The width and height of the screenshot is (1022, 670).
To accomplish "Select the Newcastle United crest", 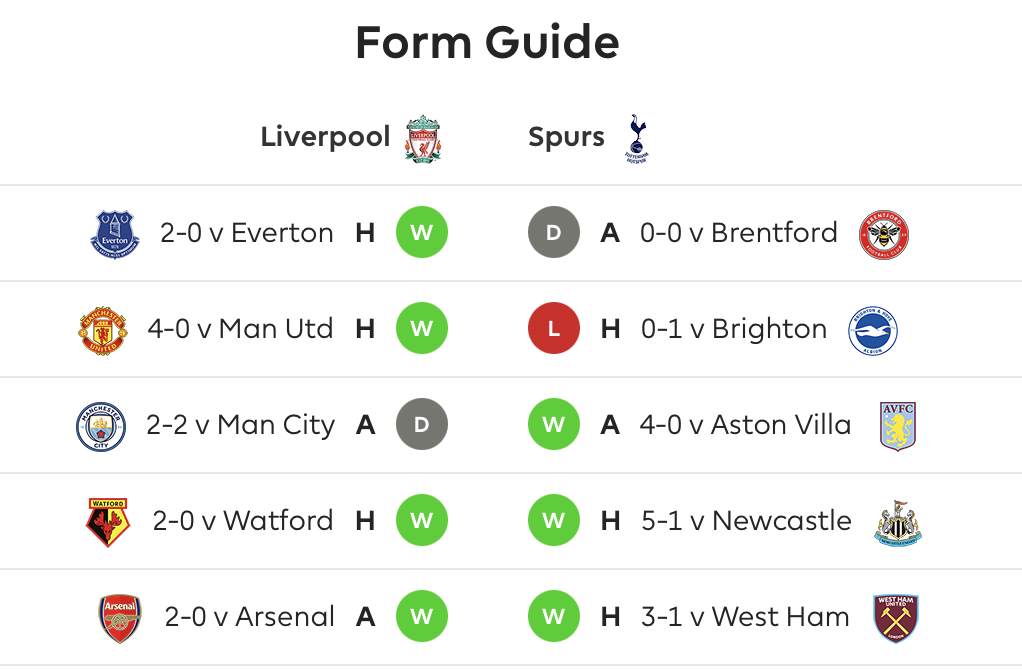I will coord(898,523).
